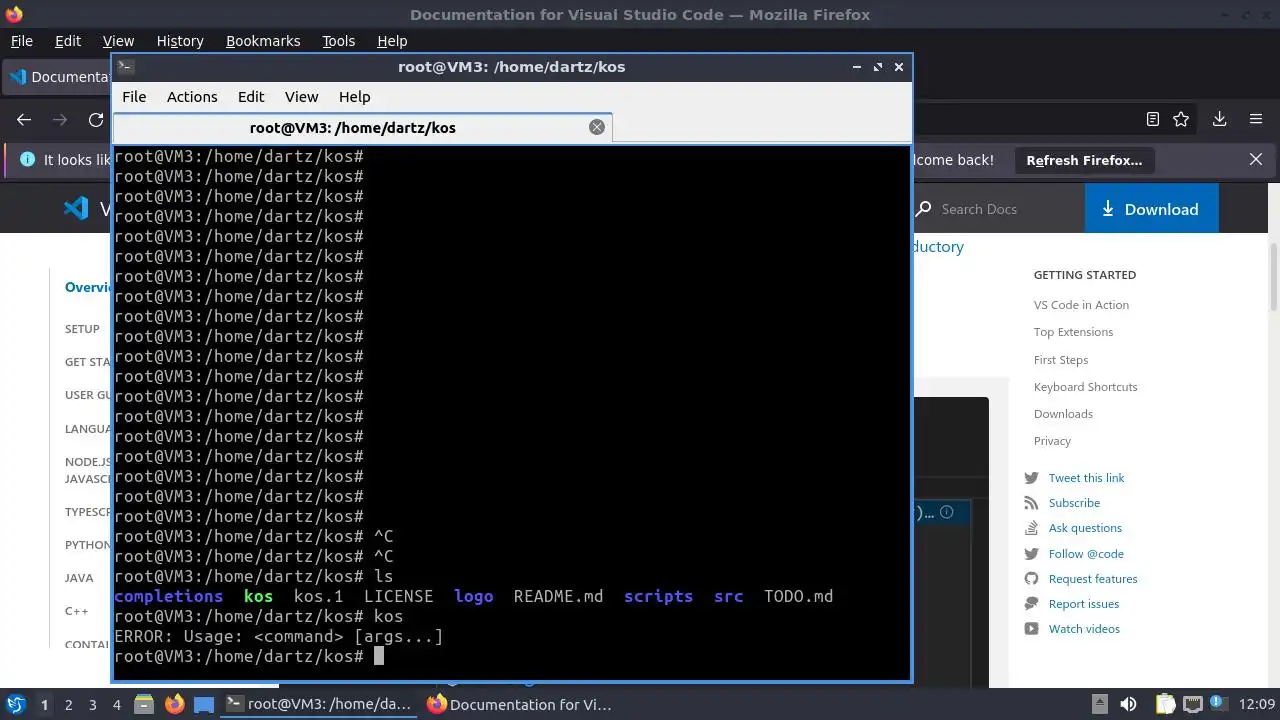
Task: Open the terminal View menu
Action: pos(301,97)
